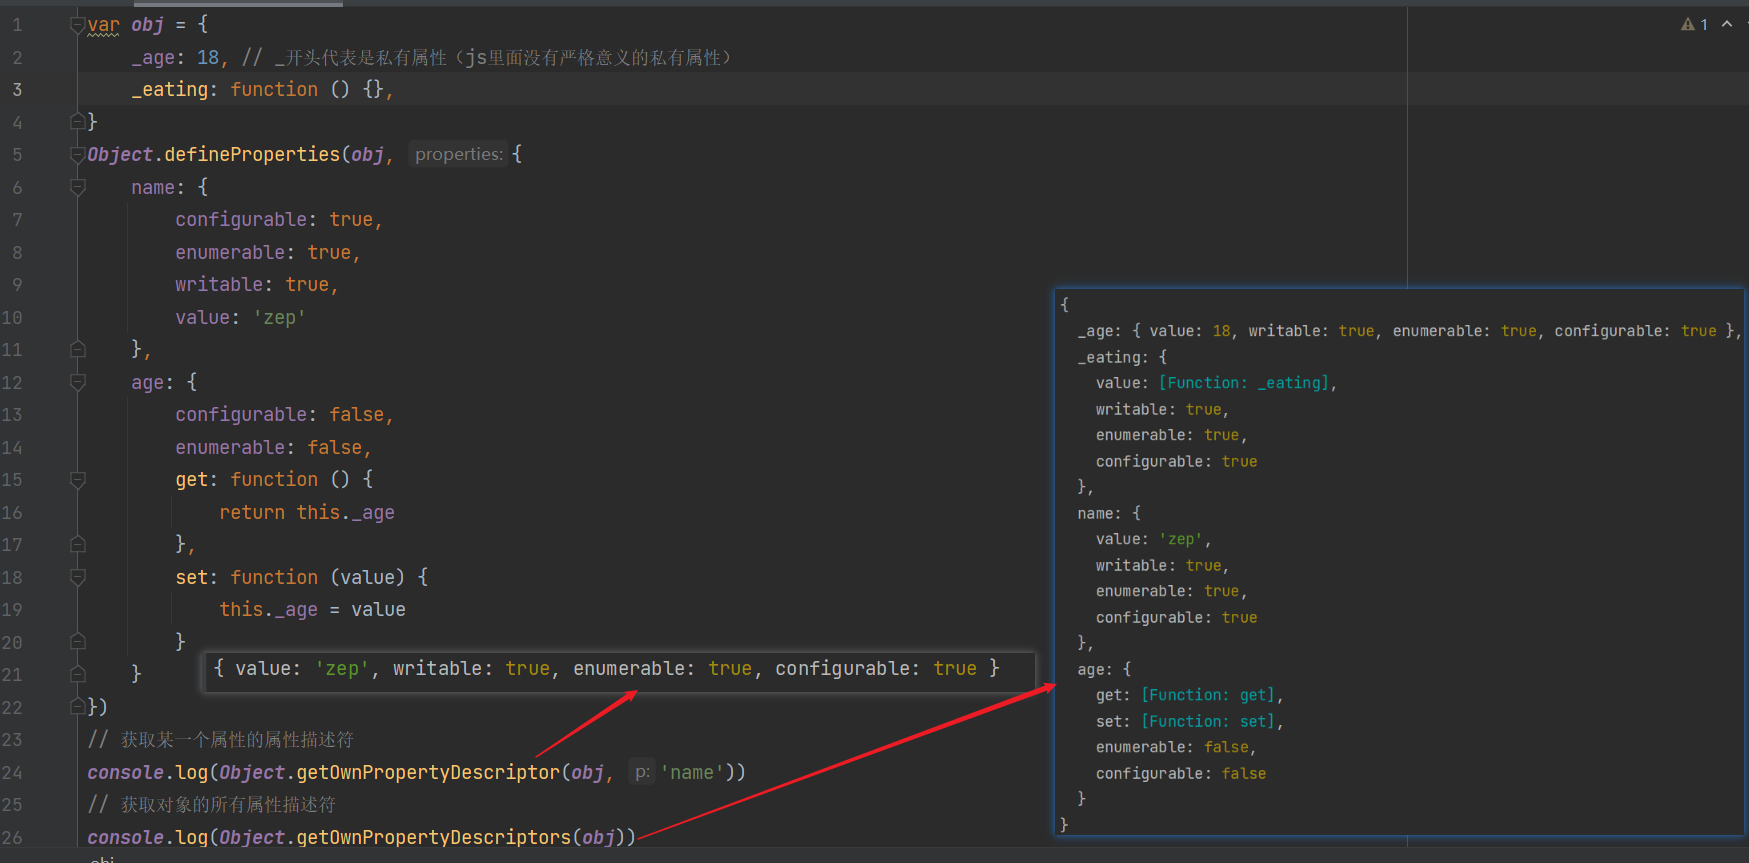Click the string 'zep' on line 10
This screenshot has width=1749, height=863.
[x=279, y=317]
